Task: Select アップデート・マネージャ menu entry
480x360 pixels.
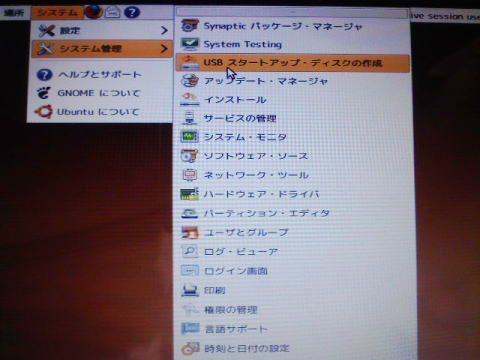Action: 293,81
